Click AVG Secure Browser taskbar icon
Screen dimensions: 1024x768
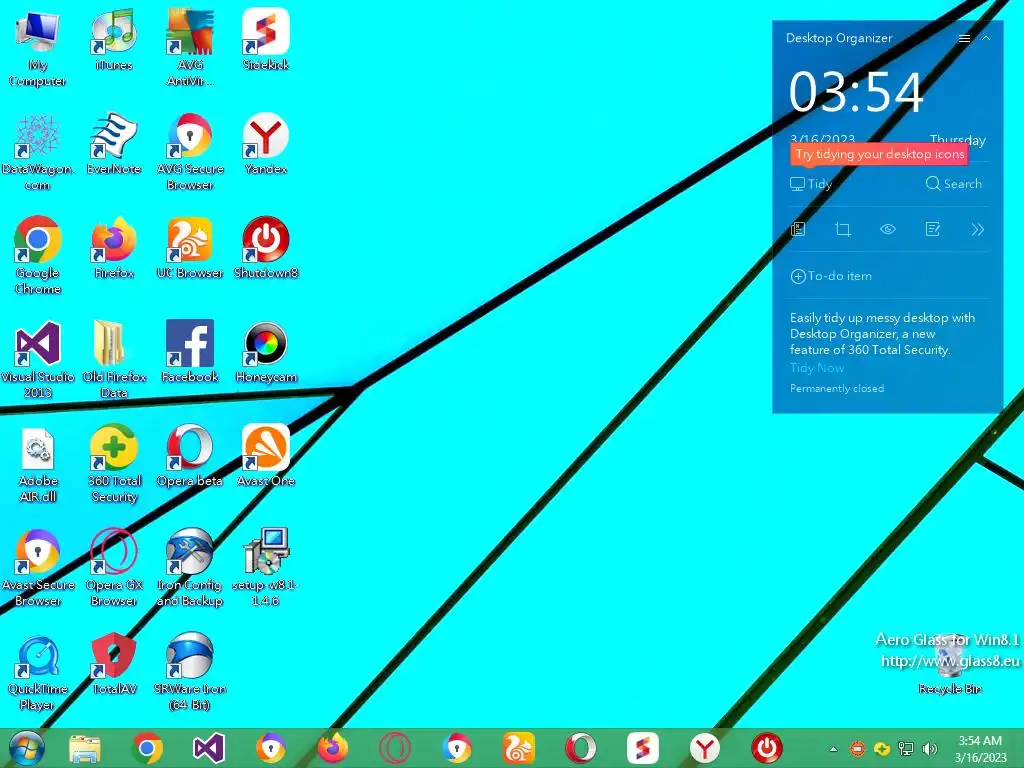[x=456, y=748]
